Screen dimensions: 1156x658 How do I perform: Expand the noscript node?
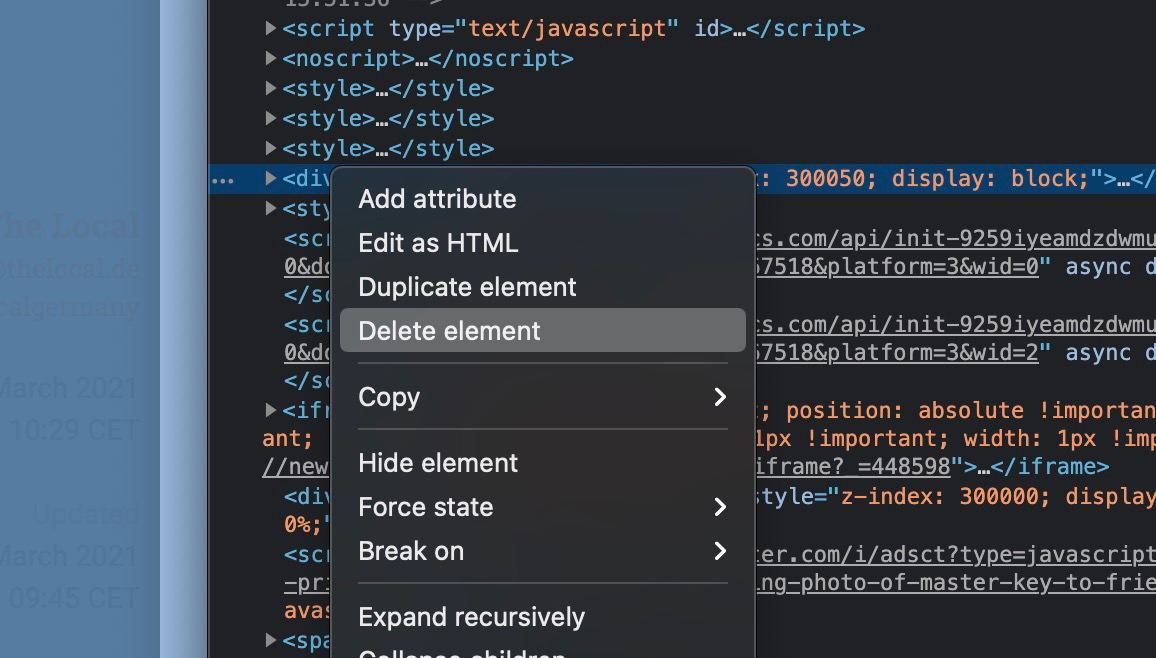(271, 58)
